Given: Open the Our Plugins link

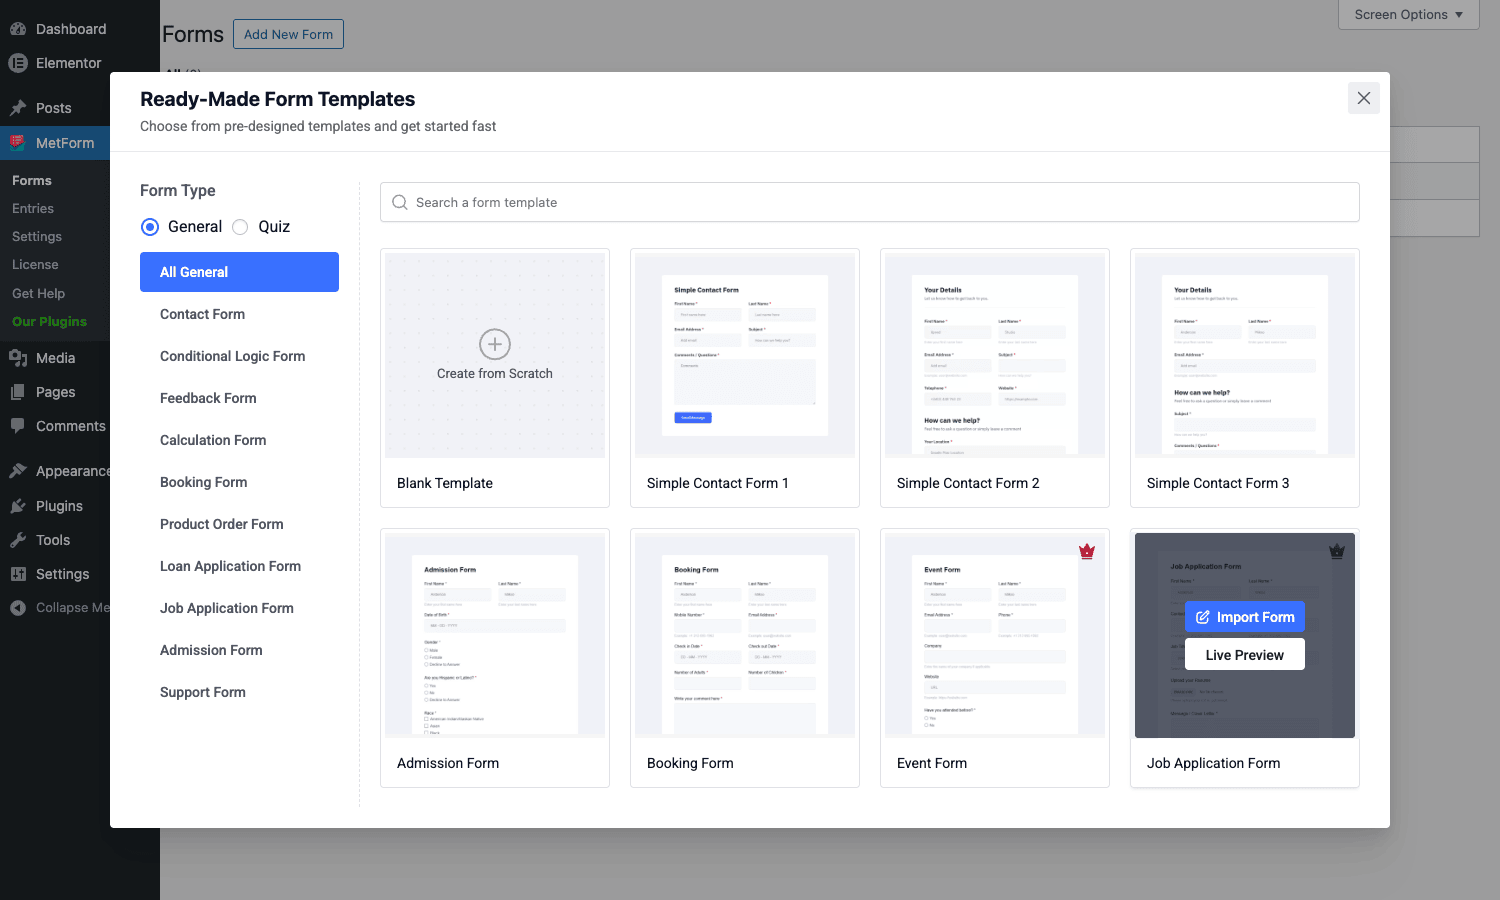Looking at the screenshot, I should pos(49,322).
